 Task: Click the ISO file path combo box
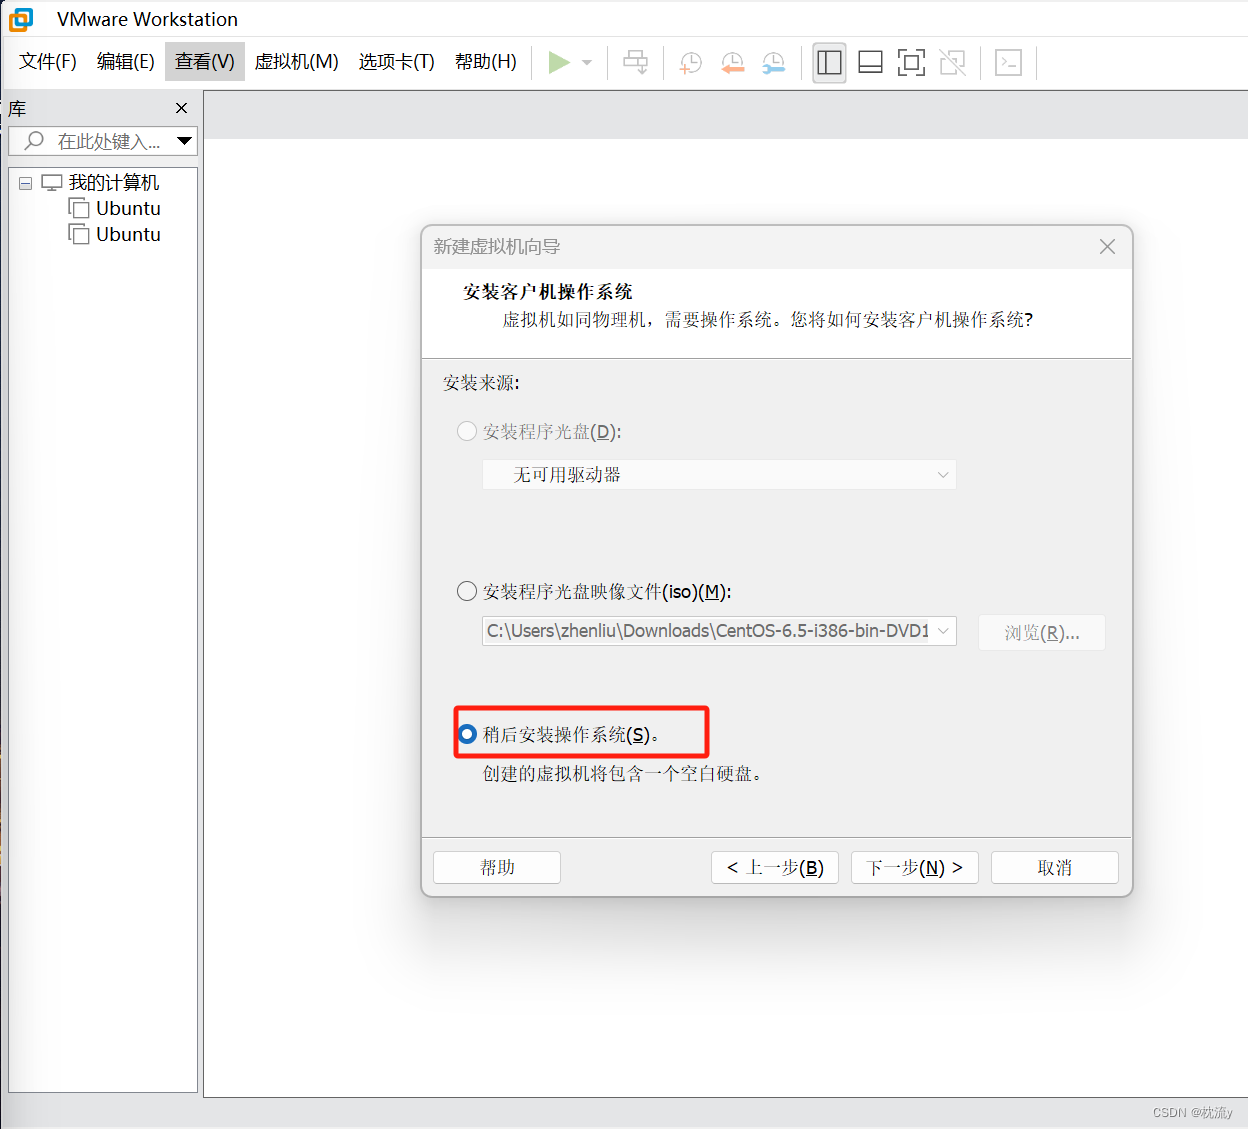[x=719, y=631]
